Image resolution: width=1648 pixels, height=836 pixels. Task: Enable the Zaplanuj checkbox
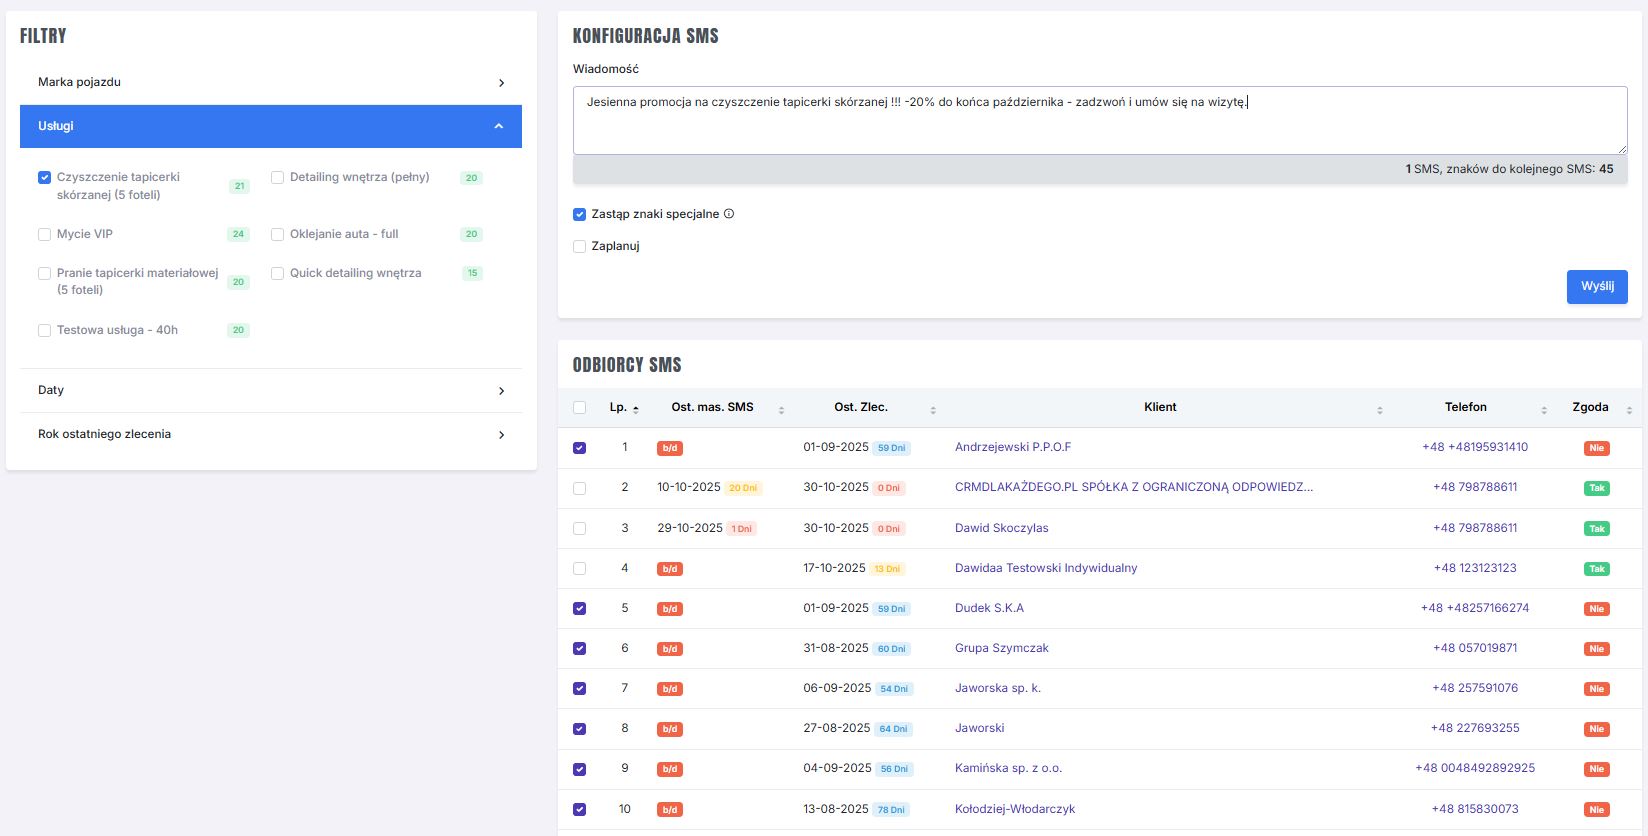580,246
